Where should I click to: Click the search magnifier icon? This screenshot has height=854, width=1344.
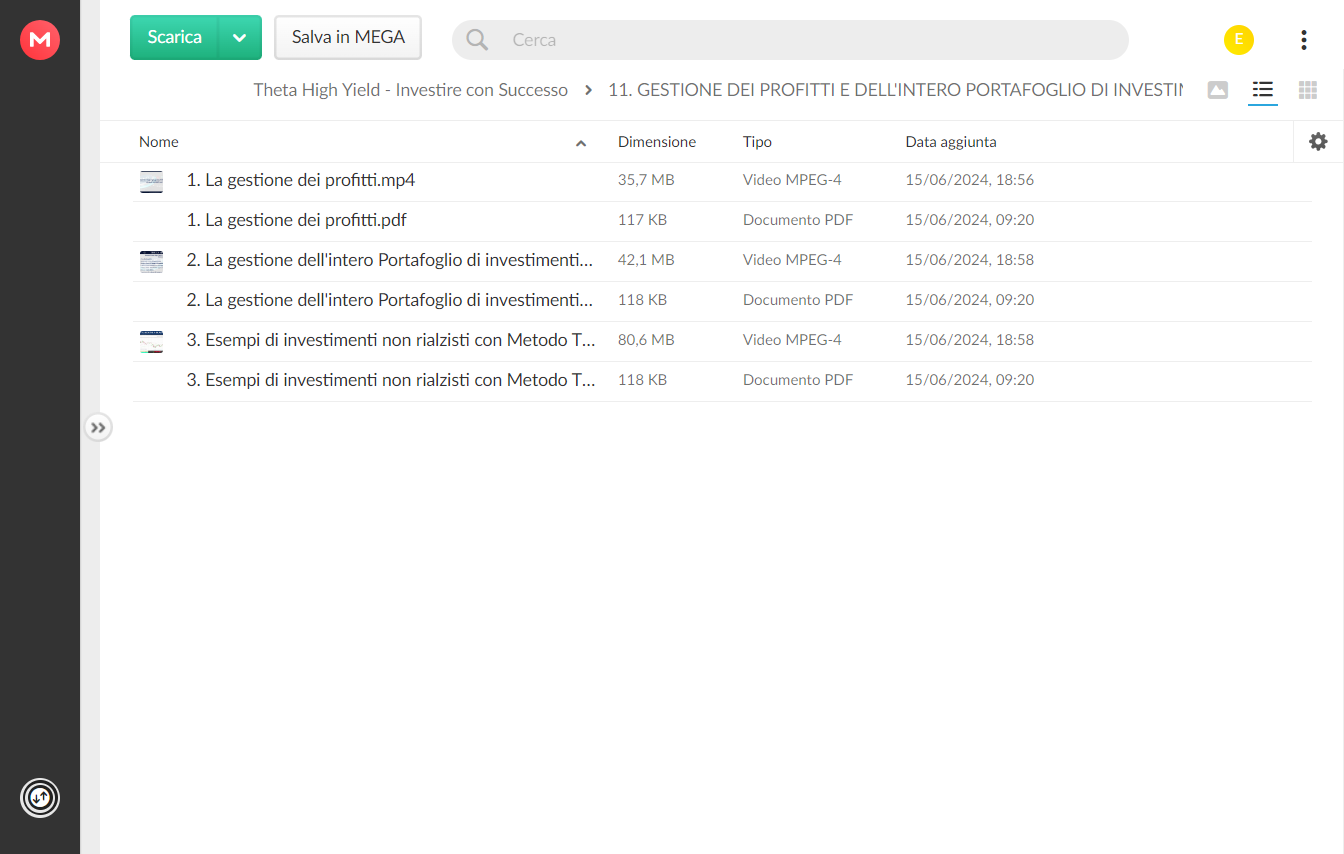pyautogui.click(x=477, y=40)
